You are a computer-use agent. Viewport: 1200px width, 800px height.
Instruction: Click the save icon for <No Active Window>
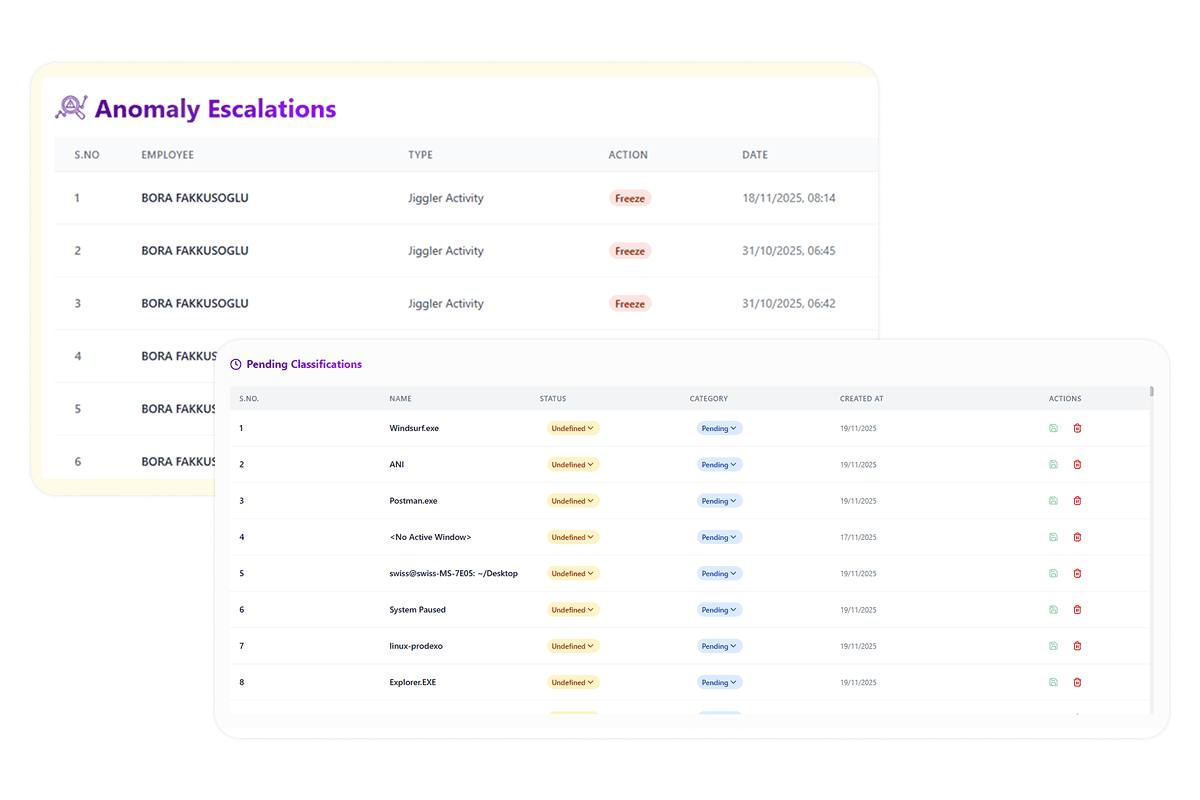tap(1053, 537)
